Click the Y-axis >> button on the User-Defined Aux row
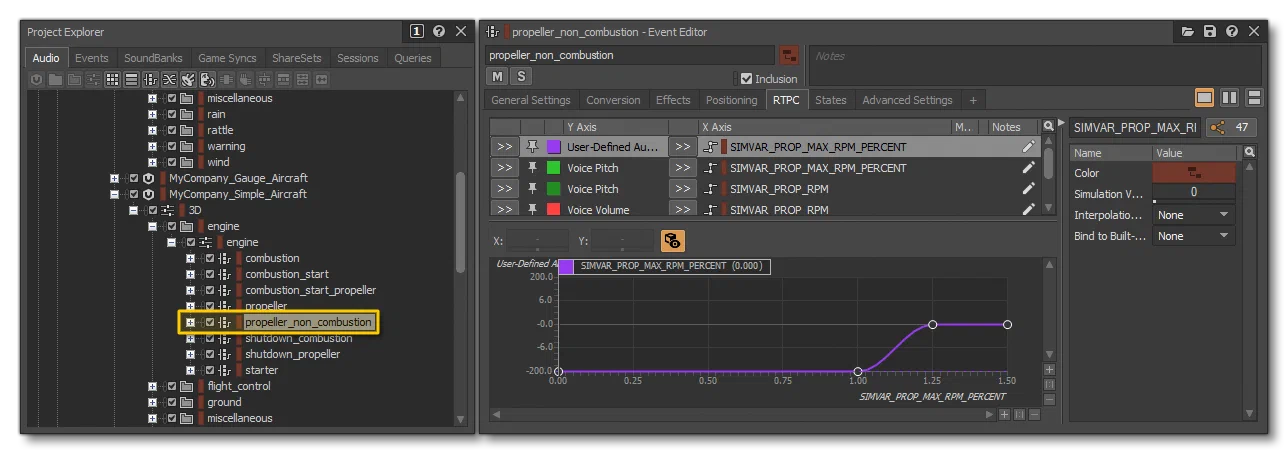Image resolution: width=1288 pixels, height=454 pixels. pos(504,147)
